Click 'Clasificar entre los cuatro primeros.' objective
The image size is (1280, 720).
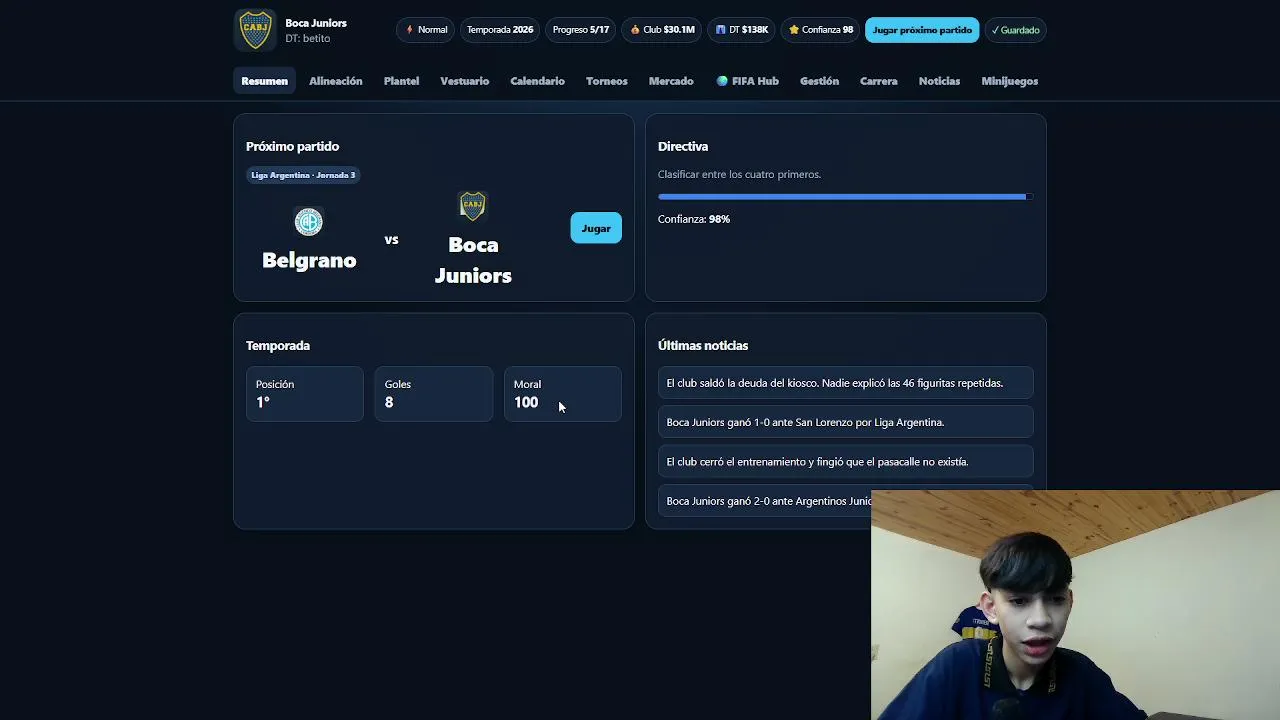coord(739,174)
